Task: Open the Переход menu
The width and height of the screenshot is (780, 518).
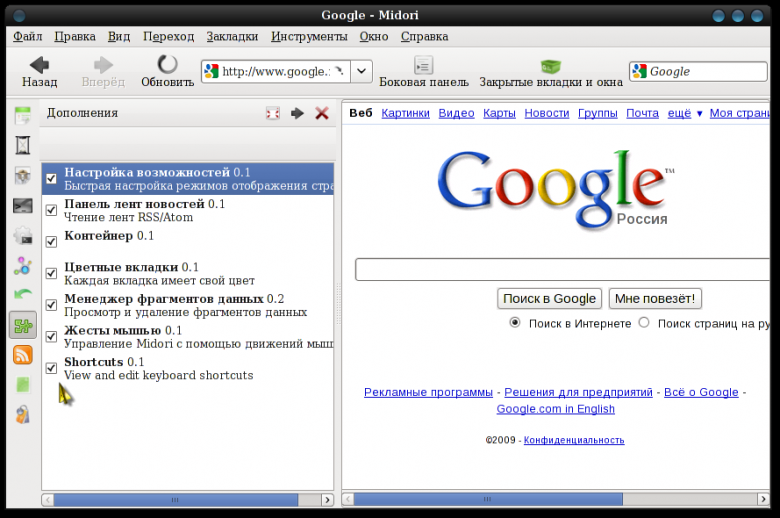Action: point(169,36)
